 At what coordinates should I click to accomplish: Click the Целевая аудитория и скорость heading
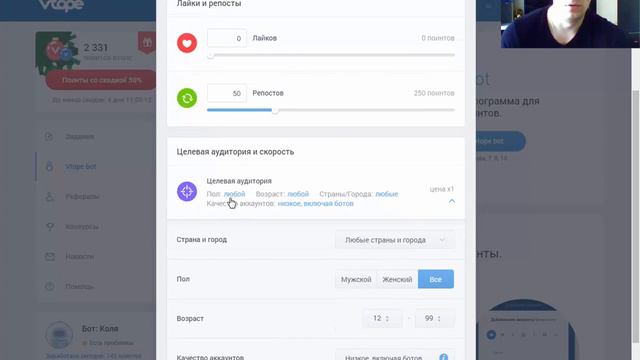click(x=235, y=152)
